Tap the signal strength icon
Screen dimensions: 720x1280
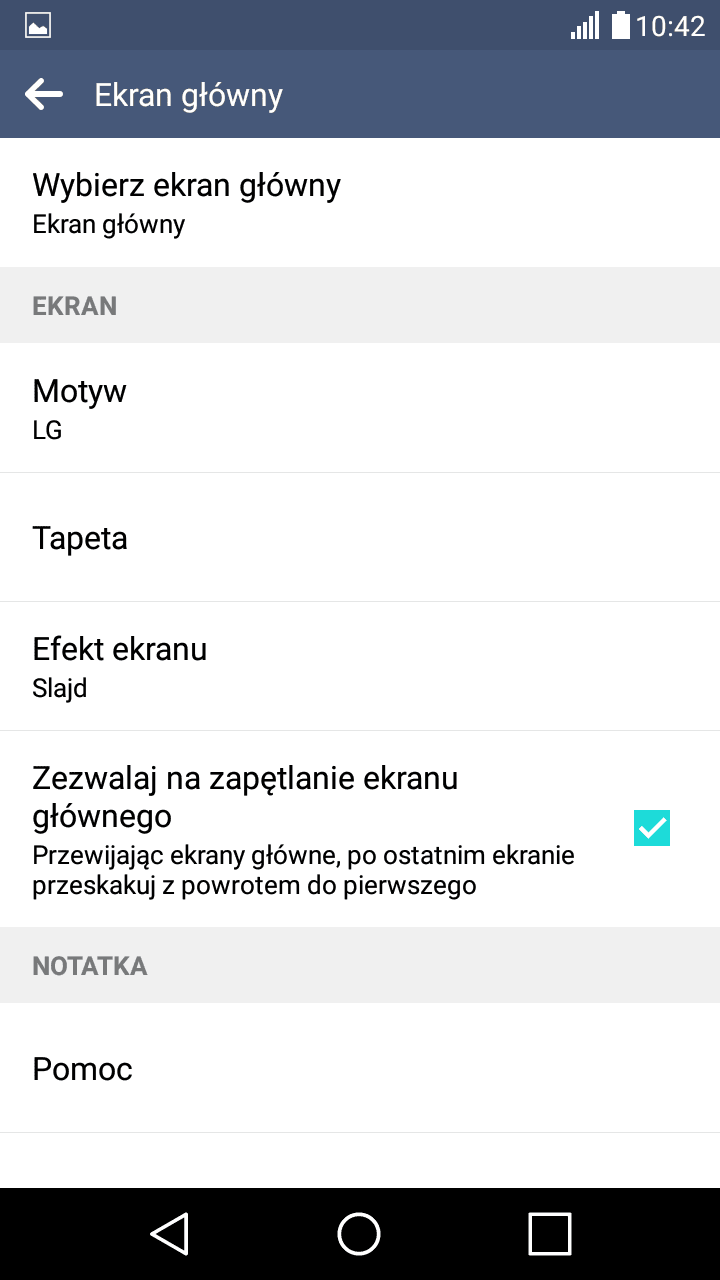(x=585, y=25)
